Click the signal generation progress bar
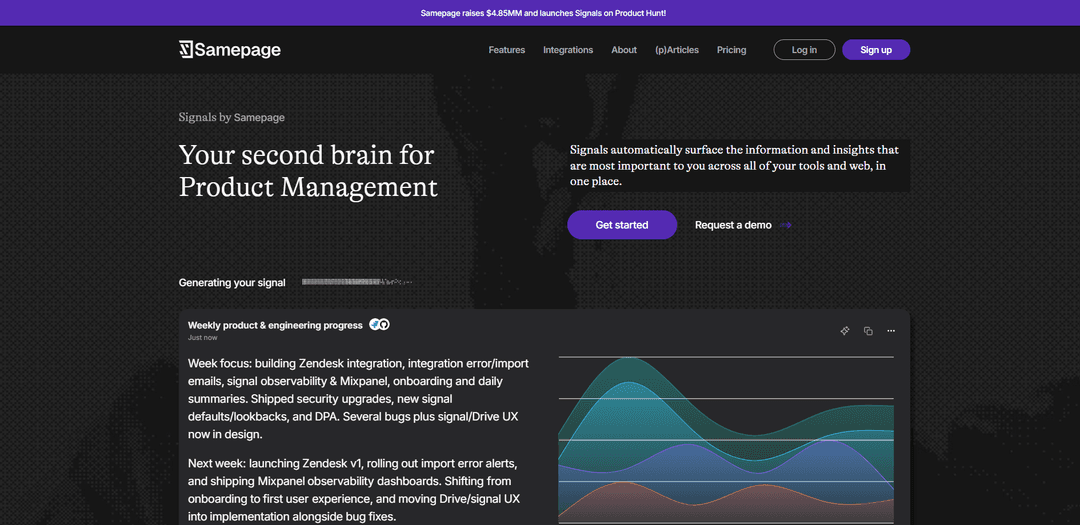The image size is (1080, 525). click(x=357, y=282)
